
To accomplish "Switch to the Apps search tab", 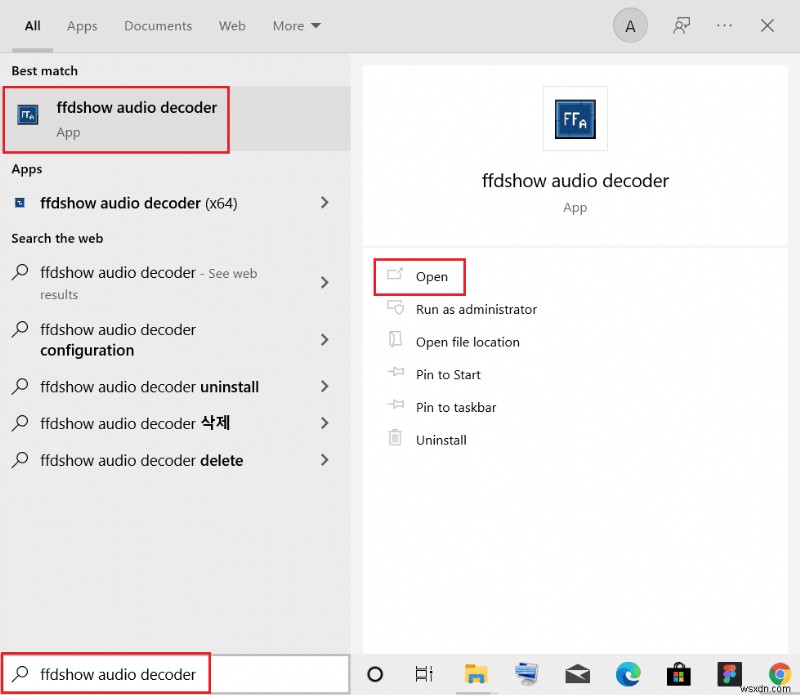I will tap(82, 26).
